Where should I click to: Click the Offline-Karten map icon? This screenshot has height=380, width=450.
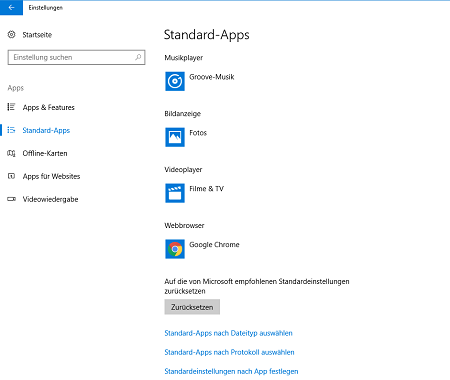pos(11,153)
